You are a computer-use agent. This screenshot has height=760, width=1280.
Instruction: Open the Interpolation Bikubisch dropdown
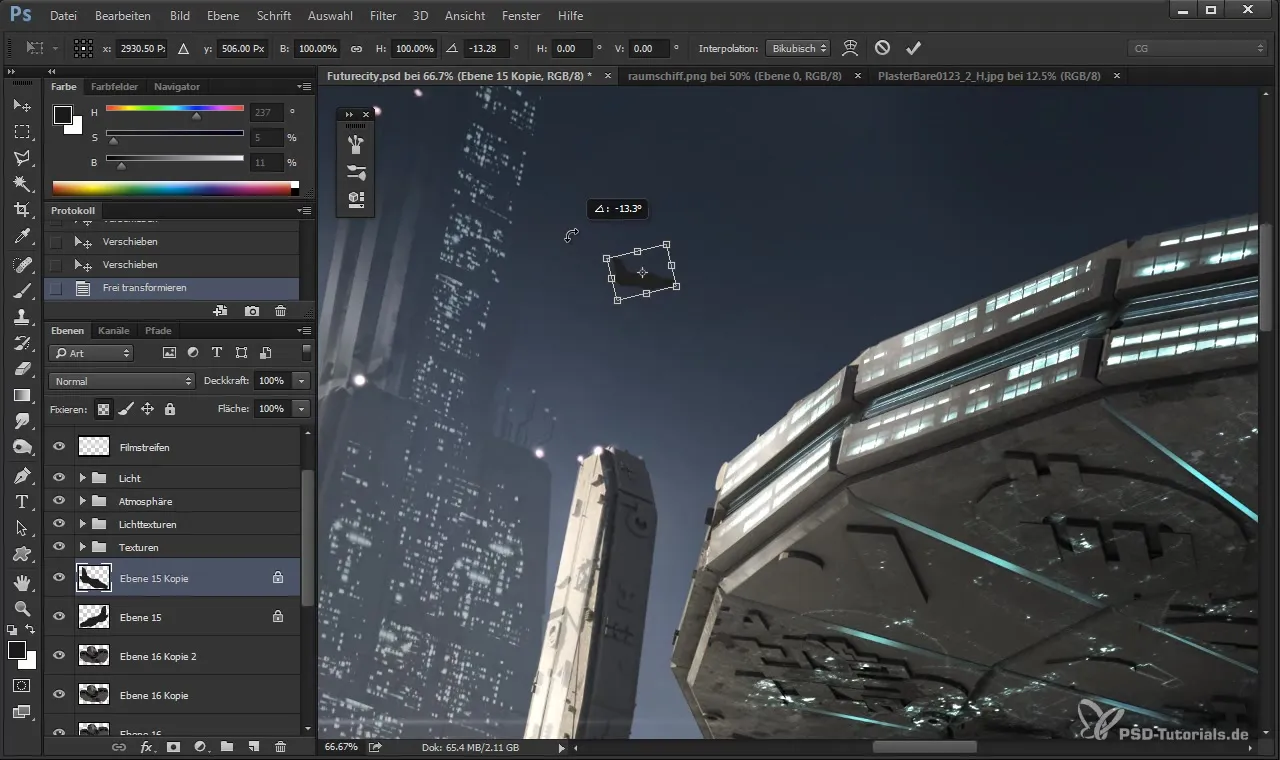(798, 48)
